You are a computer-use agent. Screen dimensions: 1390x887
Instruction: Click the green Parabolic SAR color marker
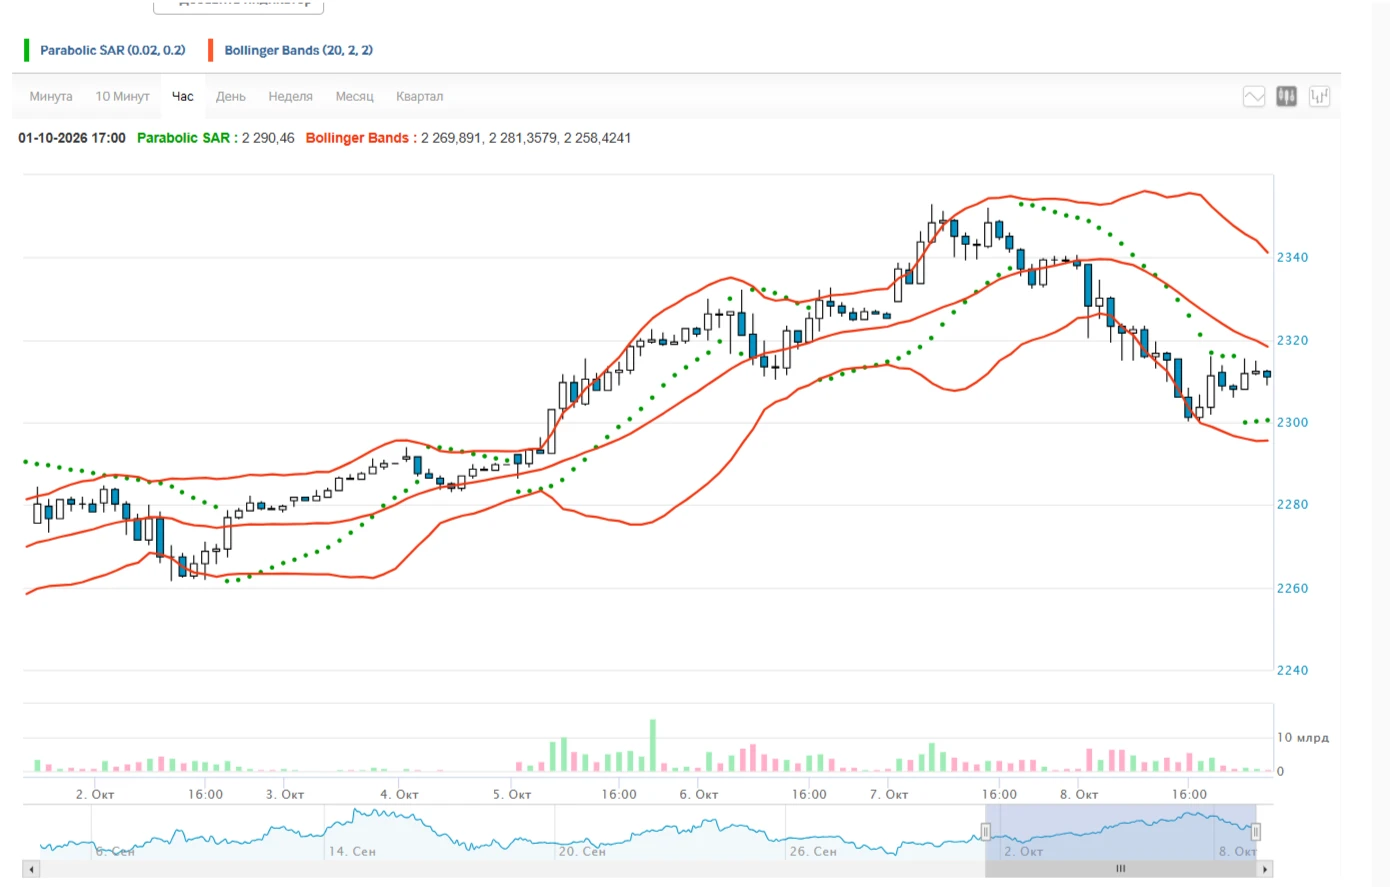click(x=27, y=50)
